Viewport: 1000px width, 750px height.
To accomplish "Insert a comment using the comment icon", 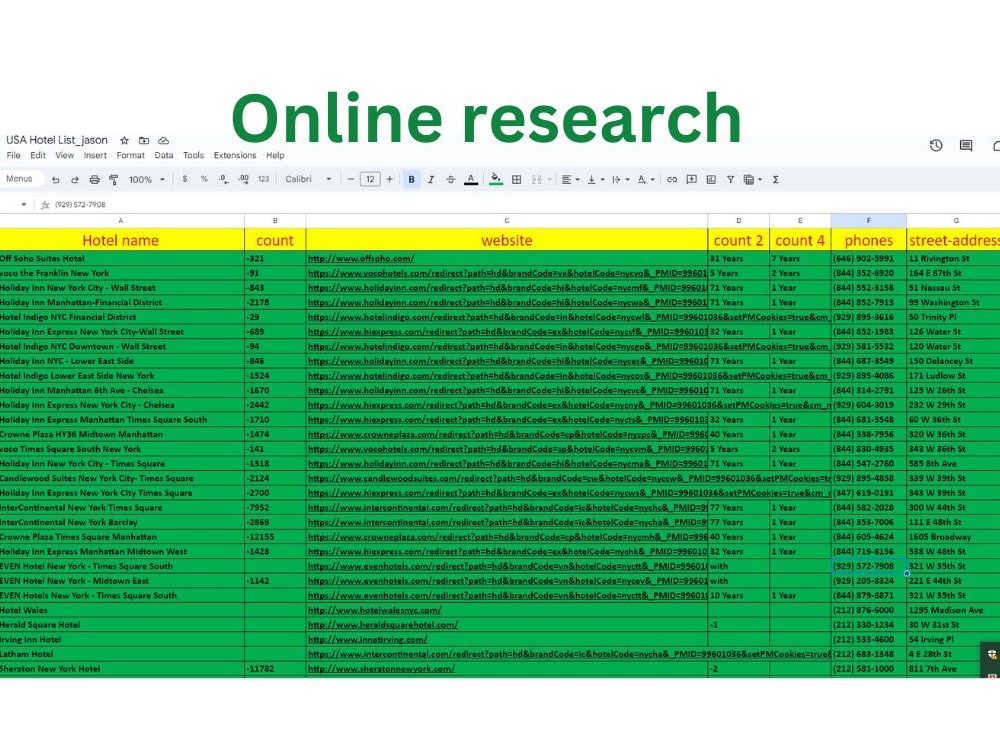I will 691,179.
